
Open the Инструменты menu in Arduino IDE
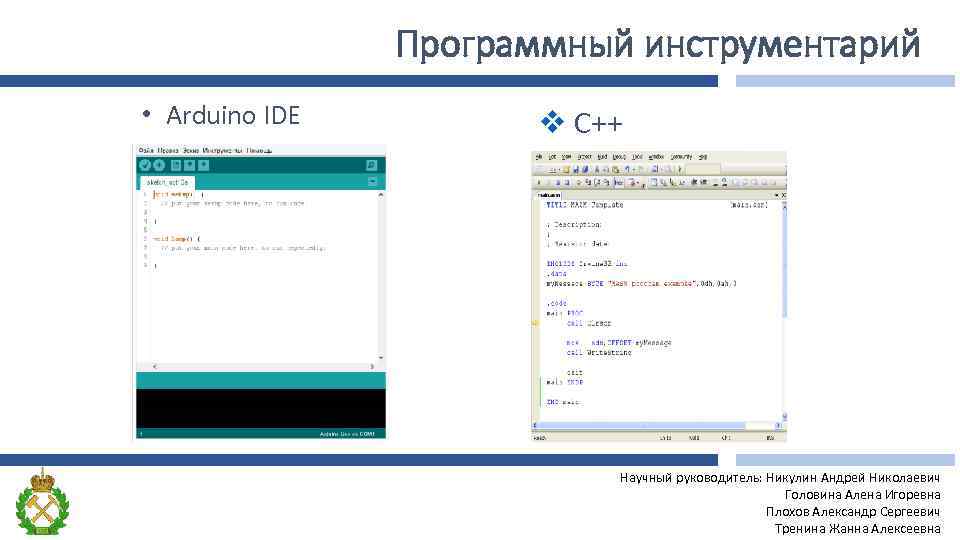tap(222, 150)
